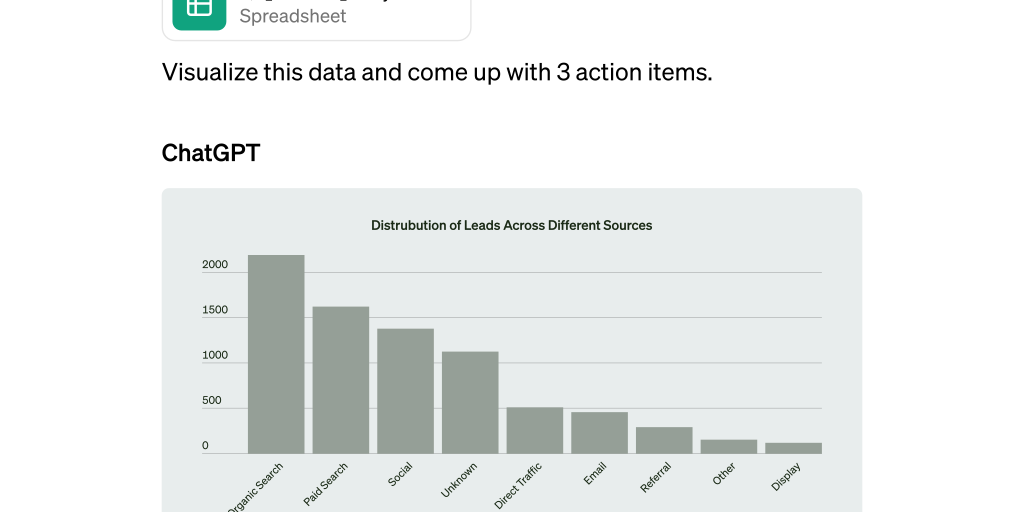Screen dimensions: 1024x512
Task: Click the Unknown bar in the chart
Action: pos(470,402)
